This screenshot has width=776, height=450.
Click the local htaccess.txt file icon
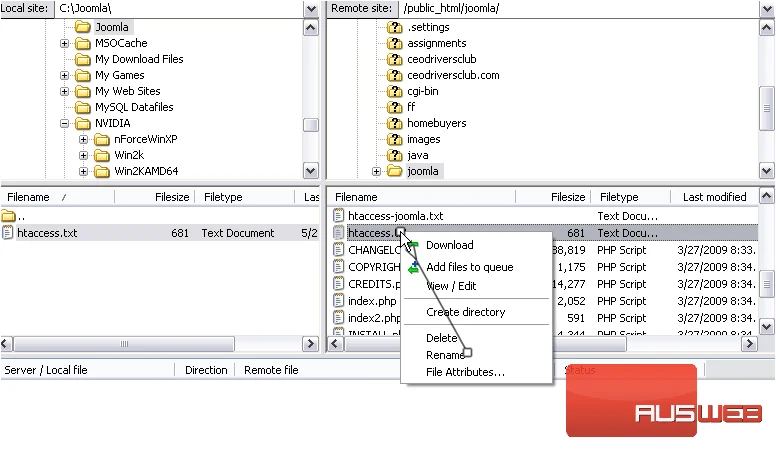(7, 233)
